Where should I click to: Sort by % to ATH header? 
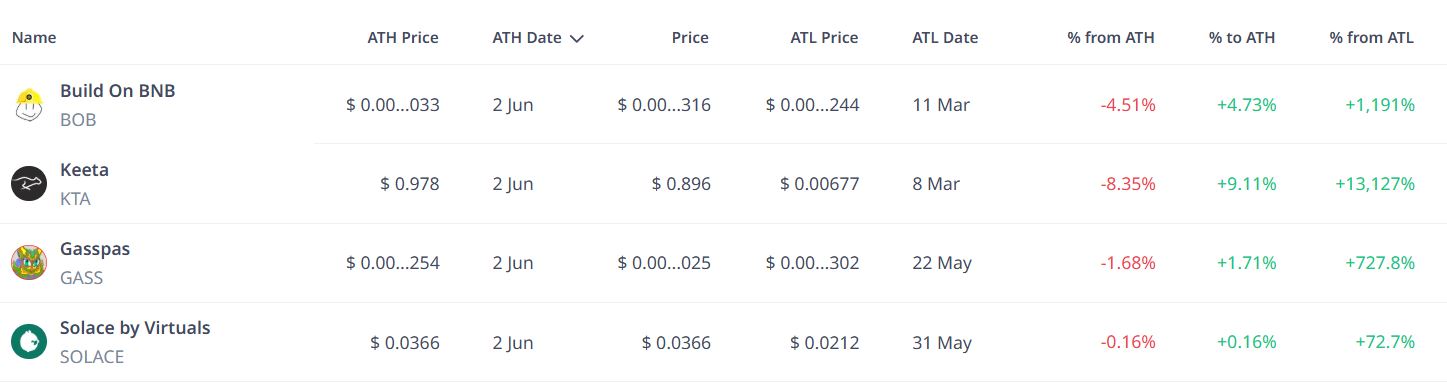(x=1242, y=38)
